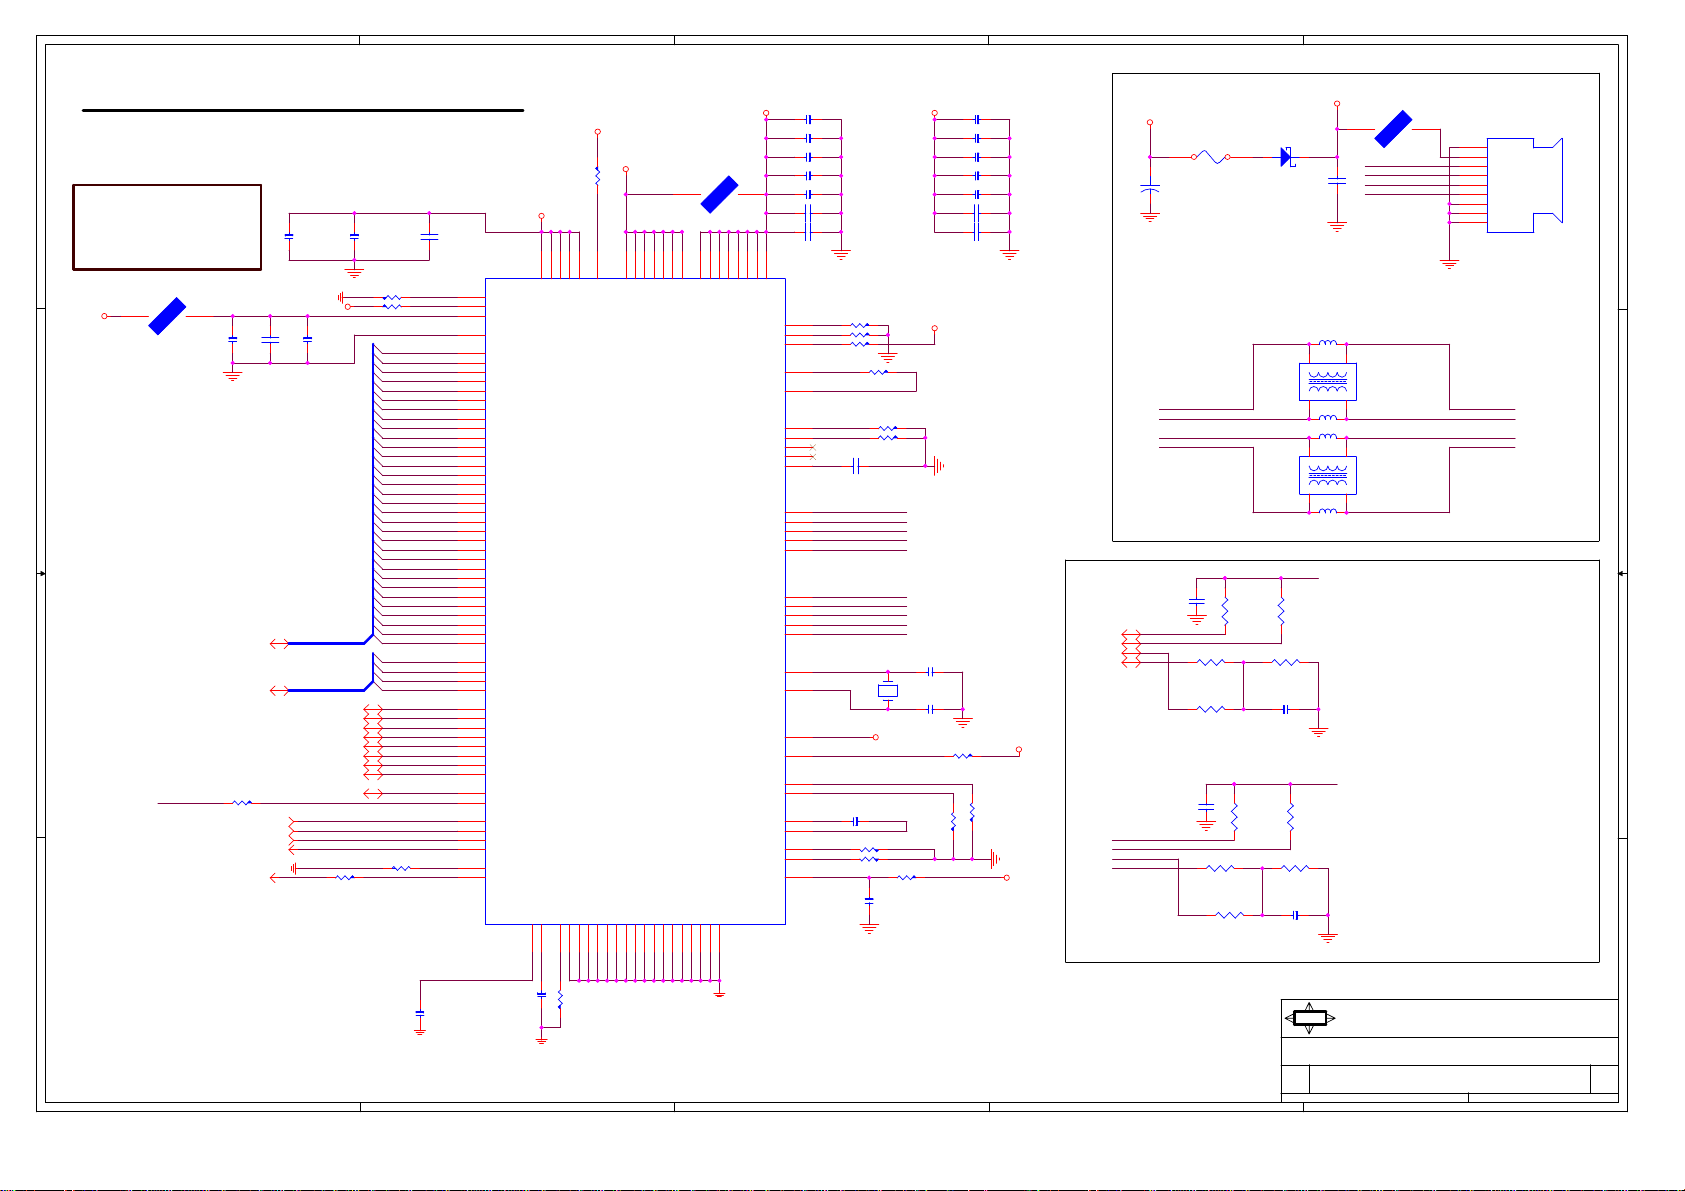Select ferrite bead beside the empty note box
The height and width of the screenshot is (1191, 1685).
(x=167, y=316)
